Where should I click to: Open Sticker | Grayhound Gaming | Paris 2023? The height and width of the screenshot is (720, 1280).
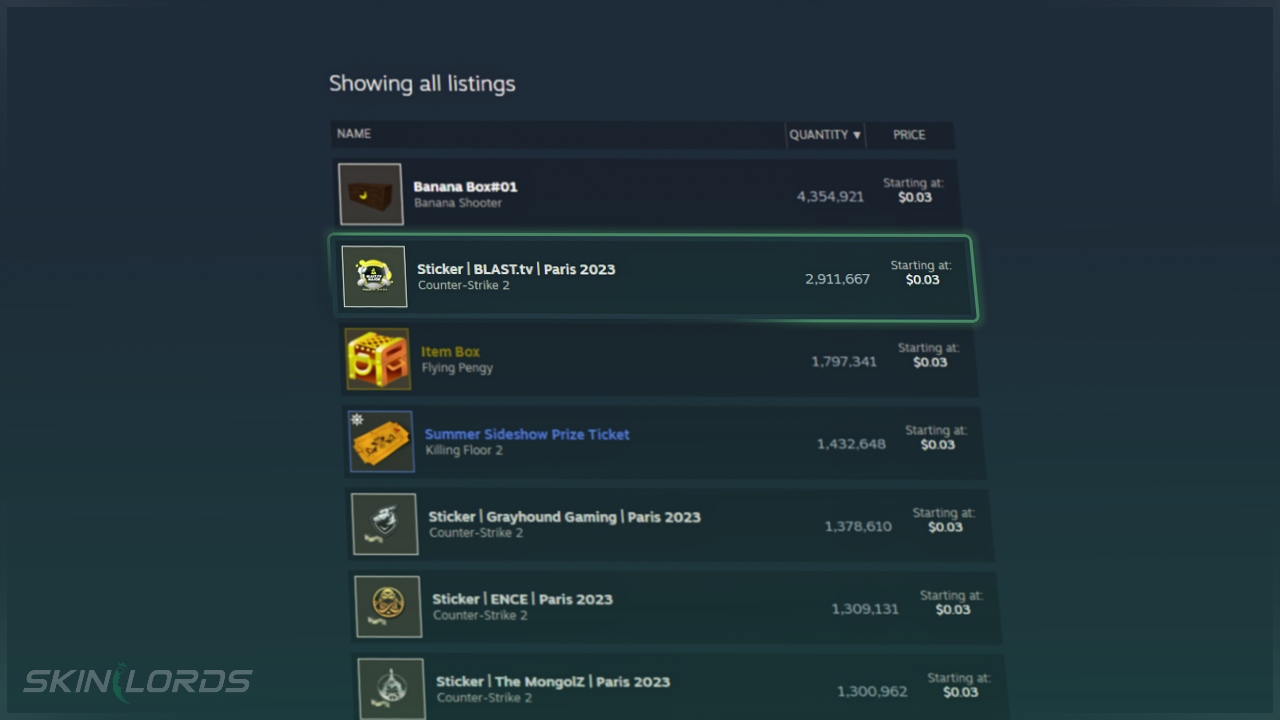(x=564, y=517)
